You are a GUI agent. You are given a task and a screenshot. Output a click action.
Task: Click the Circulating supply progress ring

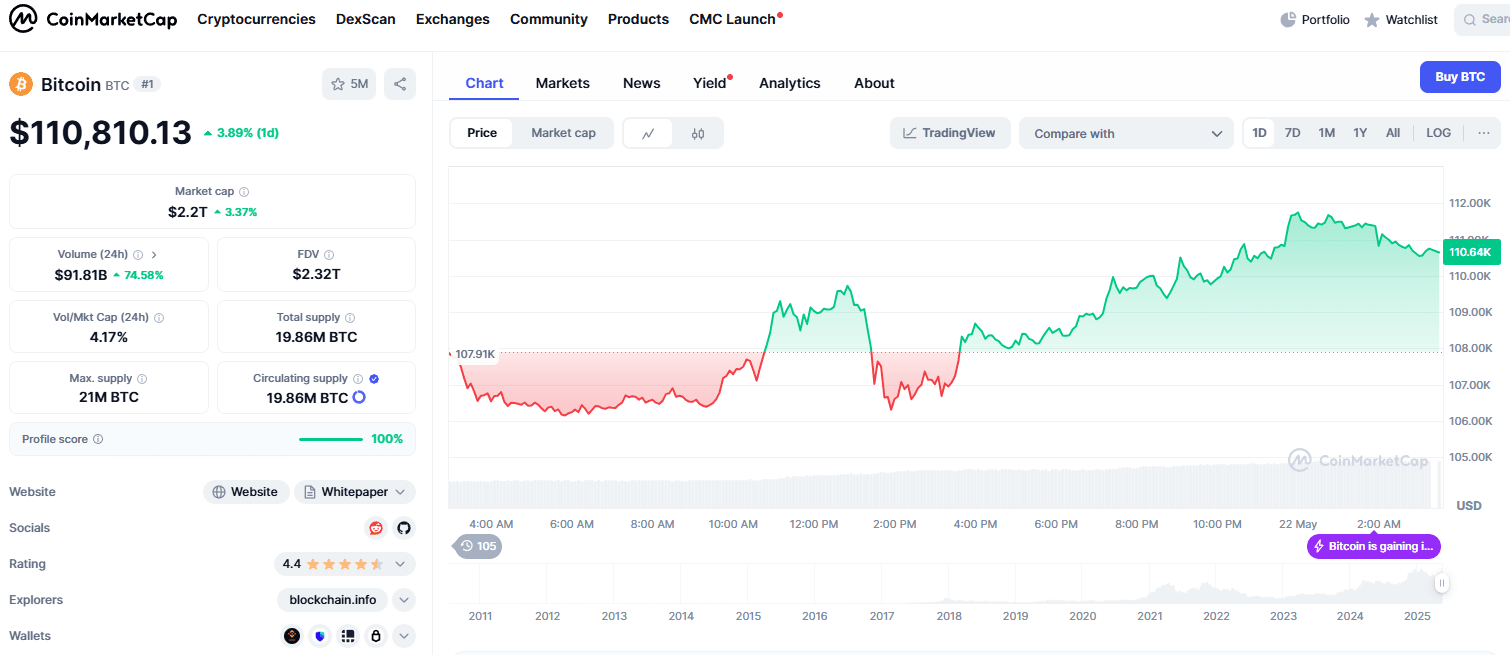click(x=359, y=398)
